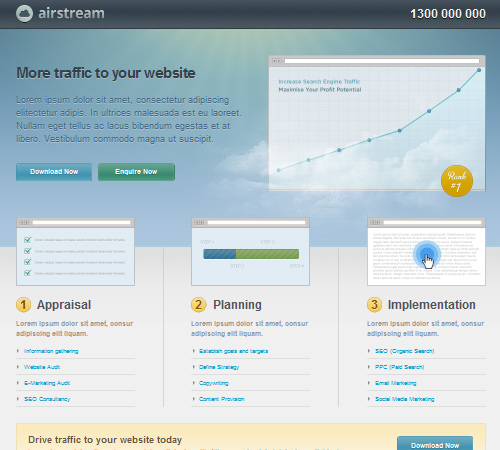This screenshot has height=450, width=500.
Task: Click the arrow bullet beside Define Strategy
Action: 193,367
